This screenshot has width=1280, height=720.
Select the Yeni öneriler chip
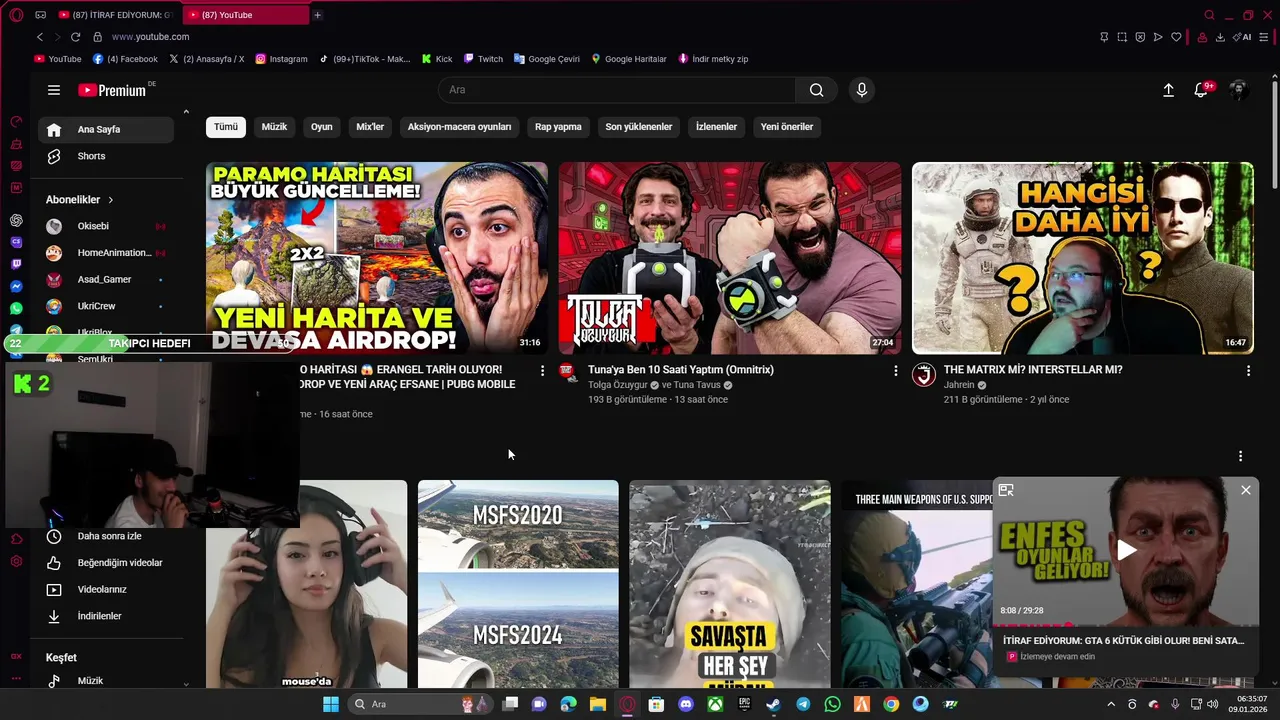click(x=787, y=127)
